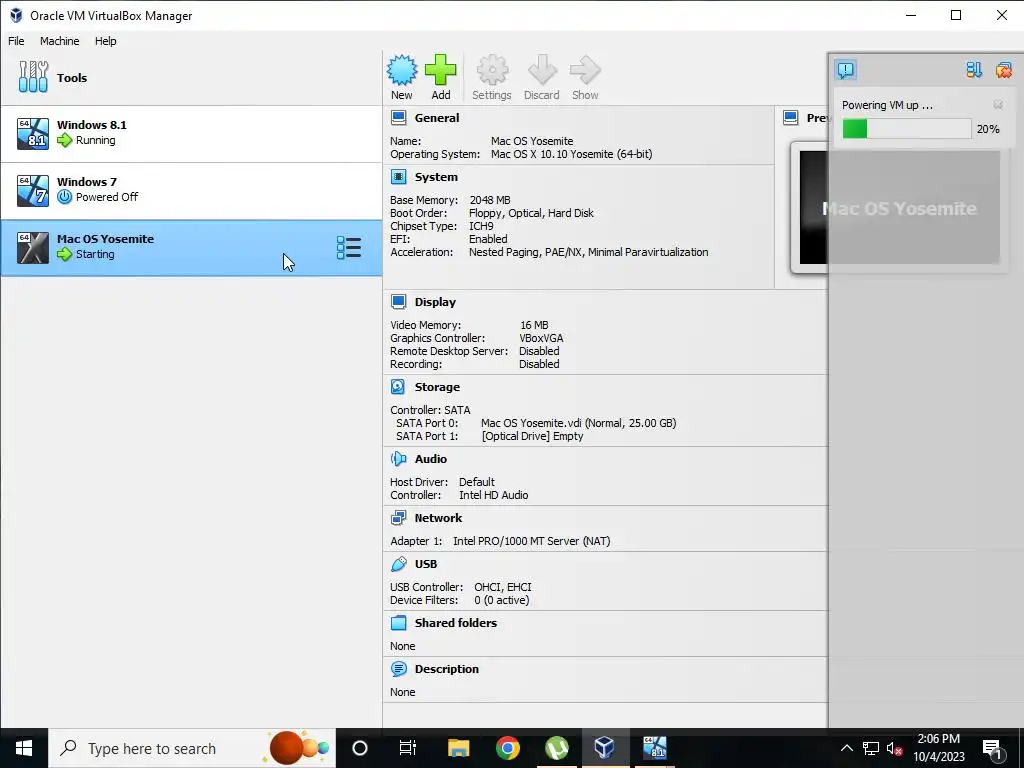Open the Windows Start menu
The width and height of the screenshot is (1024, 768).
(x=24, y=748)
